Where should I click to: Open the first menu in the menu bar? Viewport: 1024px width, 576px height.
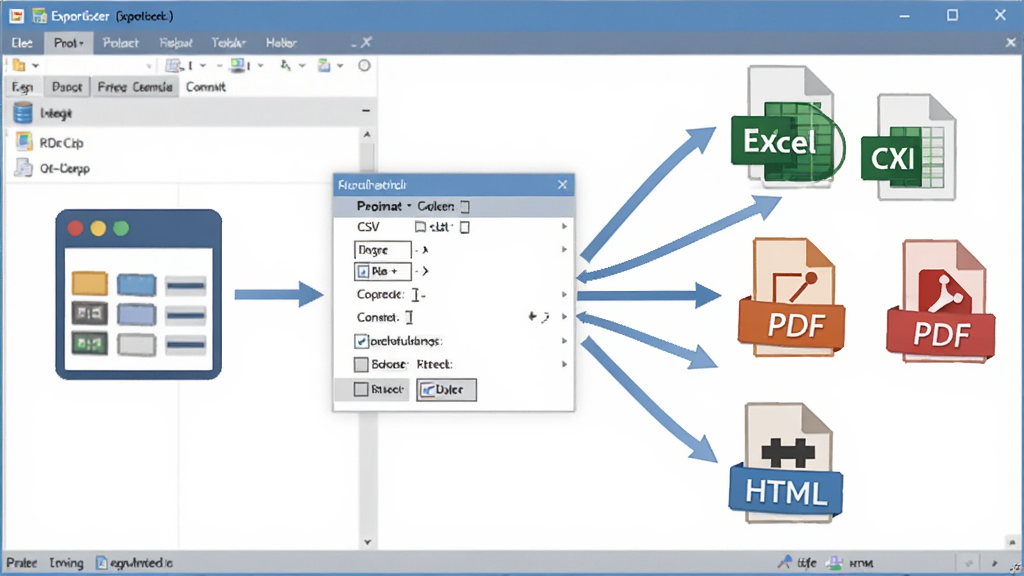(22, 43)
